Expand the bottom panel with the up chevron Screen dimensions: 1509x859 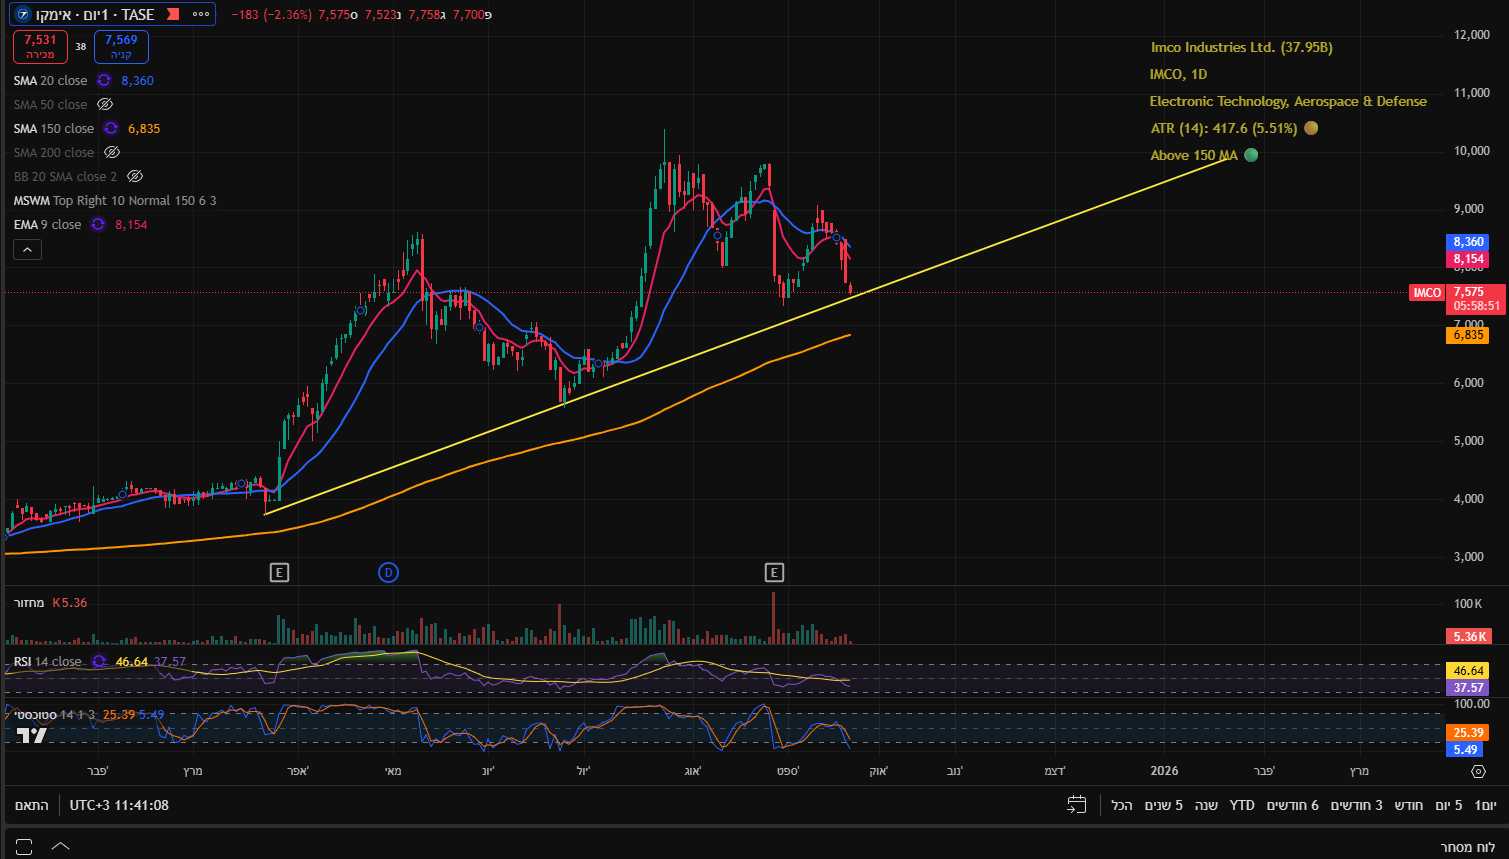[x=60, y=847]
